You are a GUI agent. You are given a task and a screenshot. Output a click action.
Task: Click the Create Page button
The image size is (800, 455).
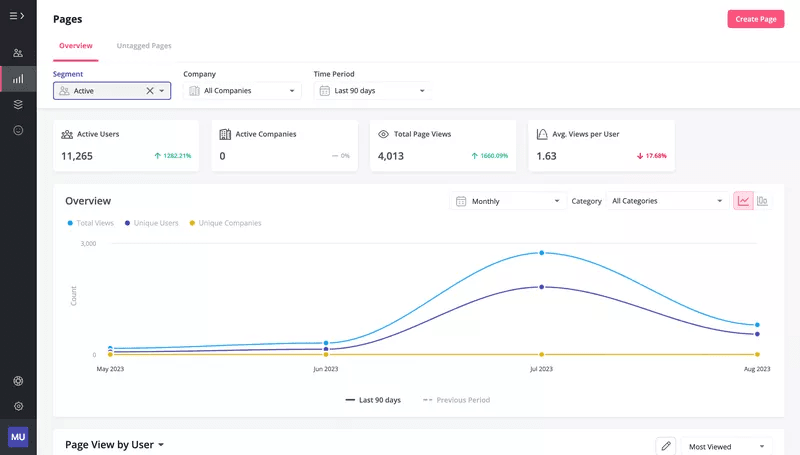click(755, 19)
